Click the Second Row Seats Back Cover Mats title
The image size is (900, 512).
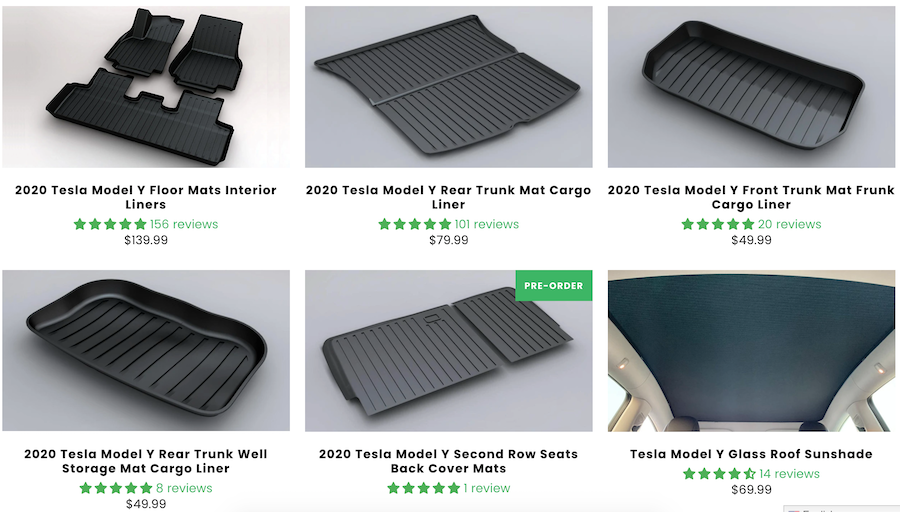[448, 461]
